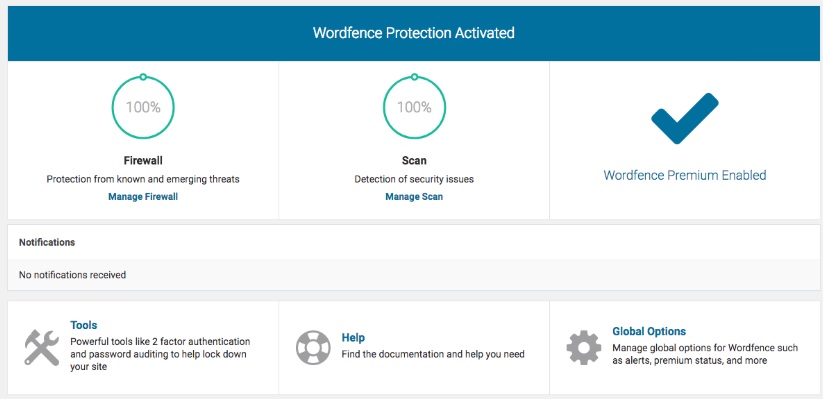Click Find the documentation and help text
Viewport: 823px width, 399px height.
click(x=433, y=354)
